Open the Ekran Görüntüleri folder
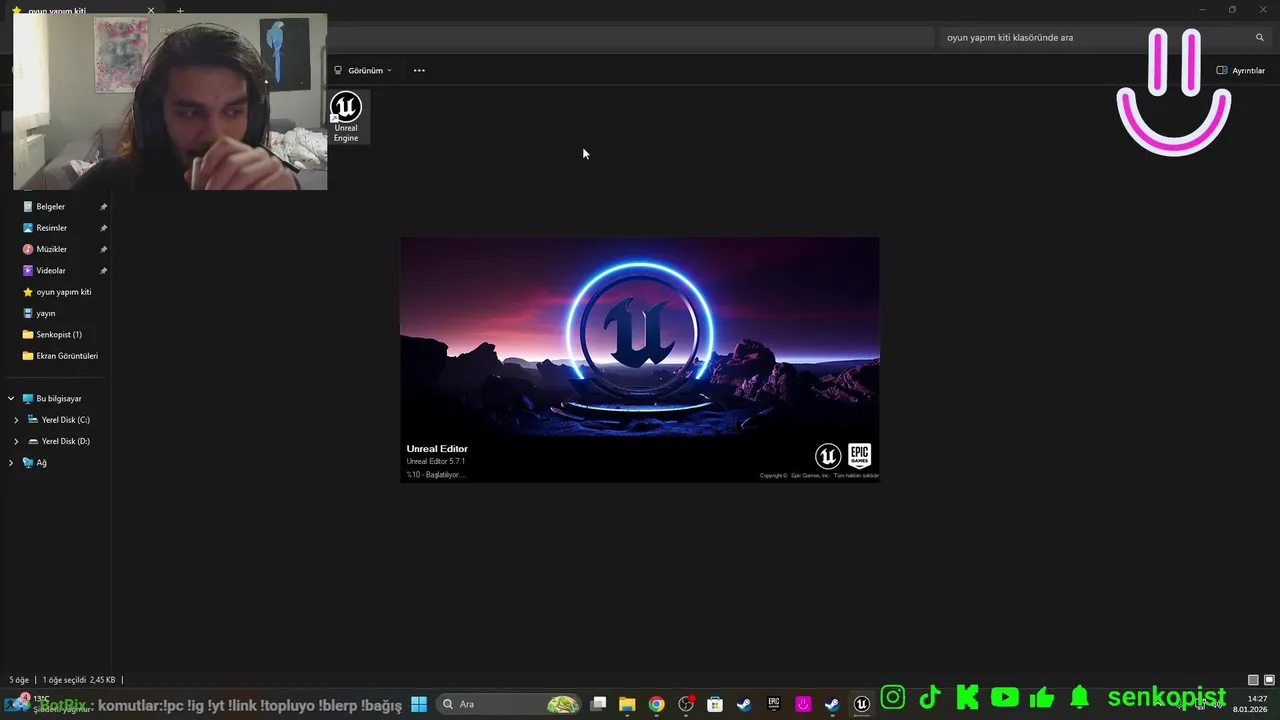Image resolution: width=1280 pixels, height=720 pixels. point(66,356)
